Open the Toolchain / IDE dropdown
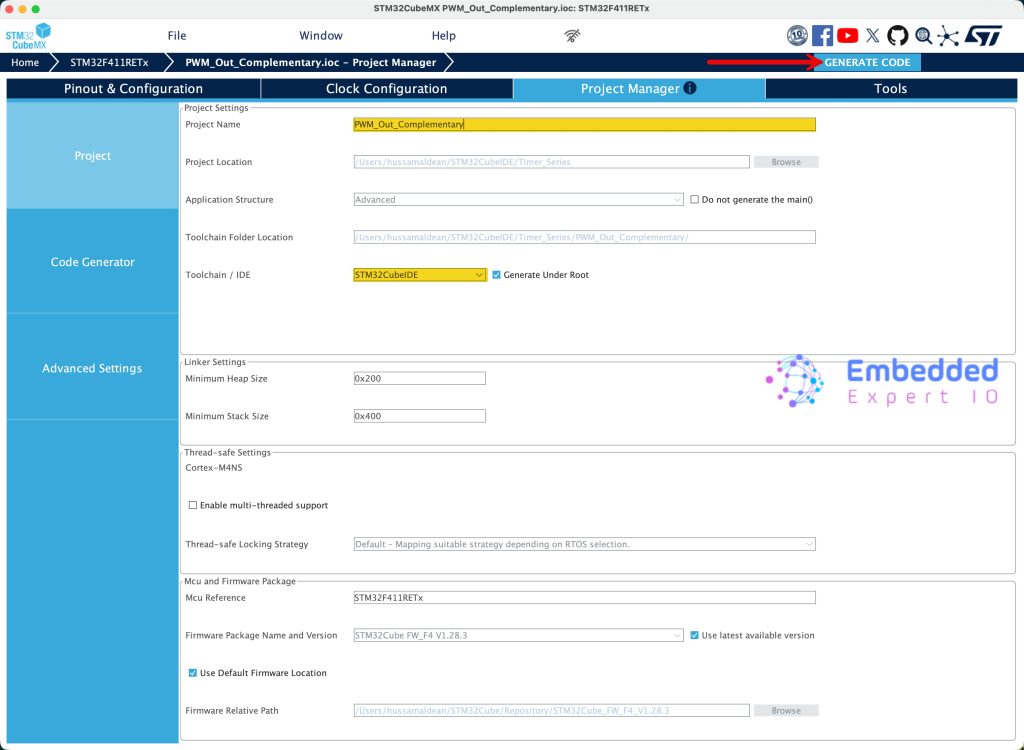This screenshot has width=1024, height=750. 419,275
